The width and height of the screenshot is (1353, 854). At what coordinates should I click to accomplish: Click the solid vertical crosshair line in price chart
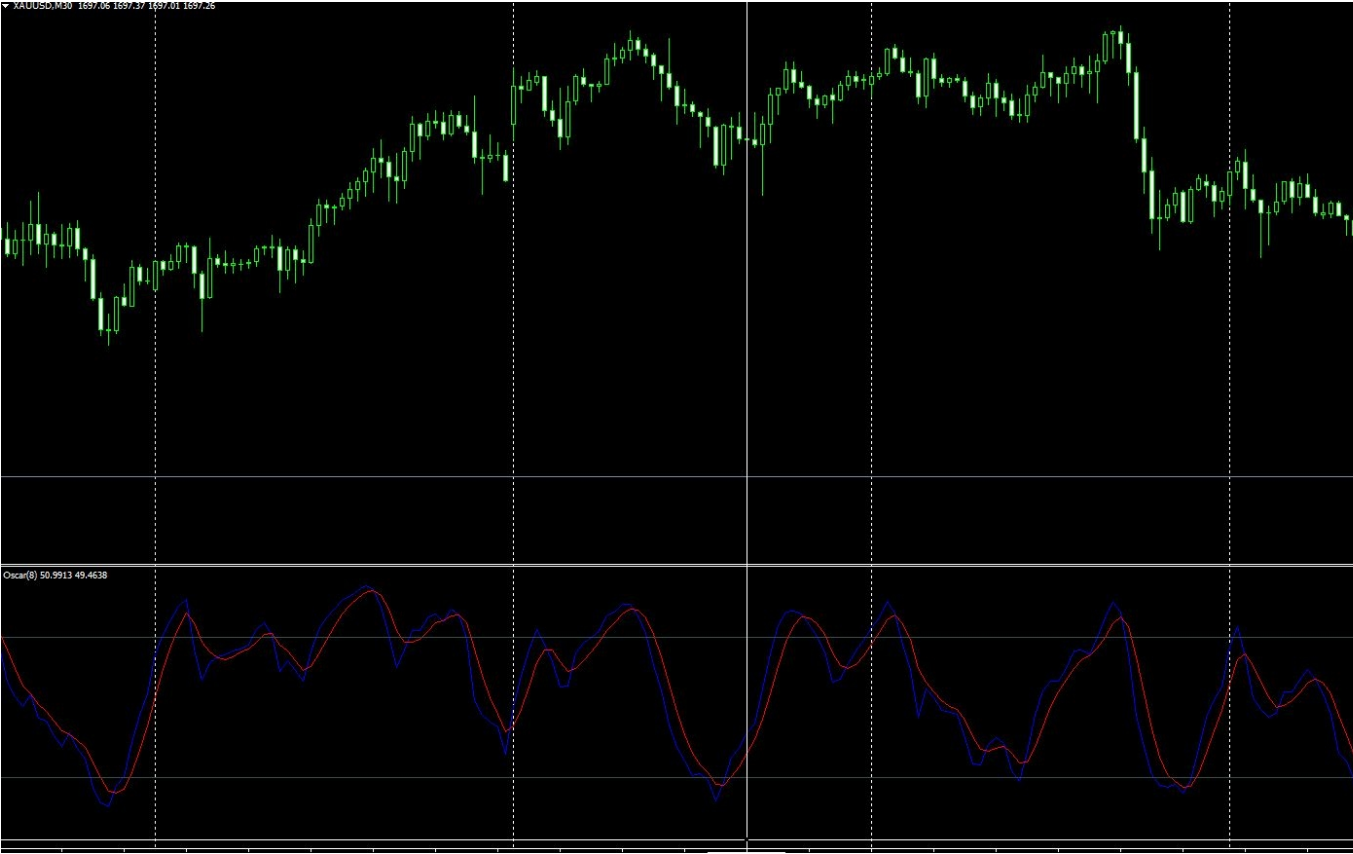[x=747, y=300]
